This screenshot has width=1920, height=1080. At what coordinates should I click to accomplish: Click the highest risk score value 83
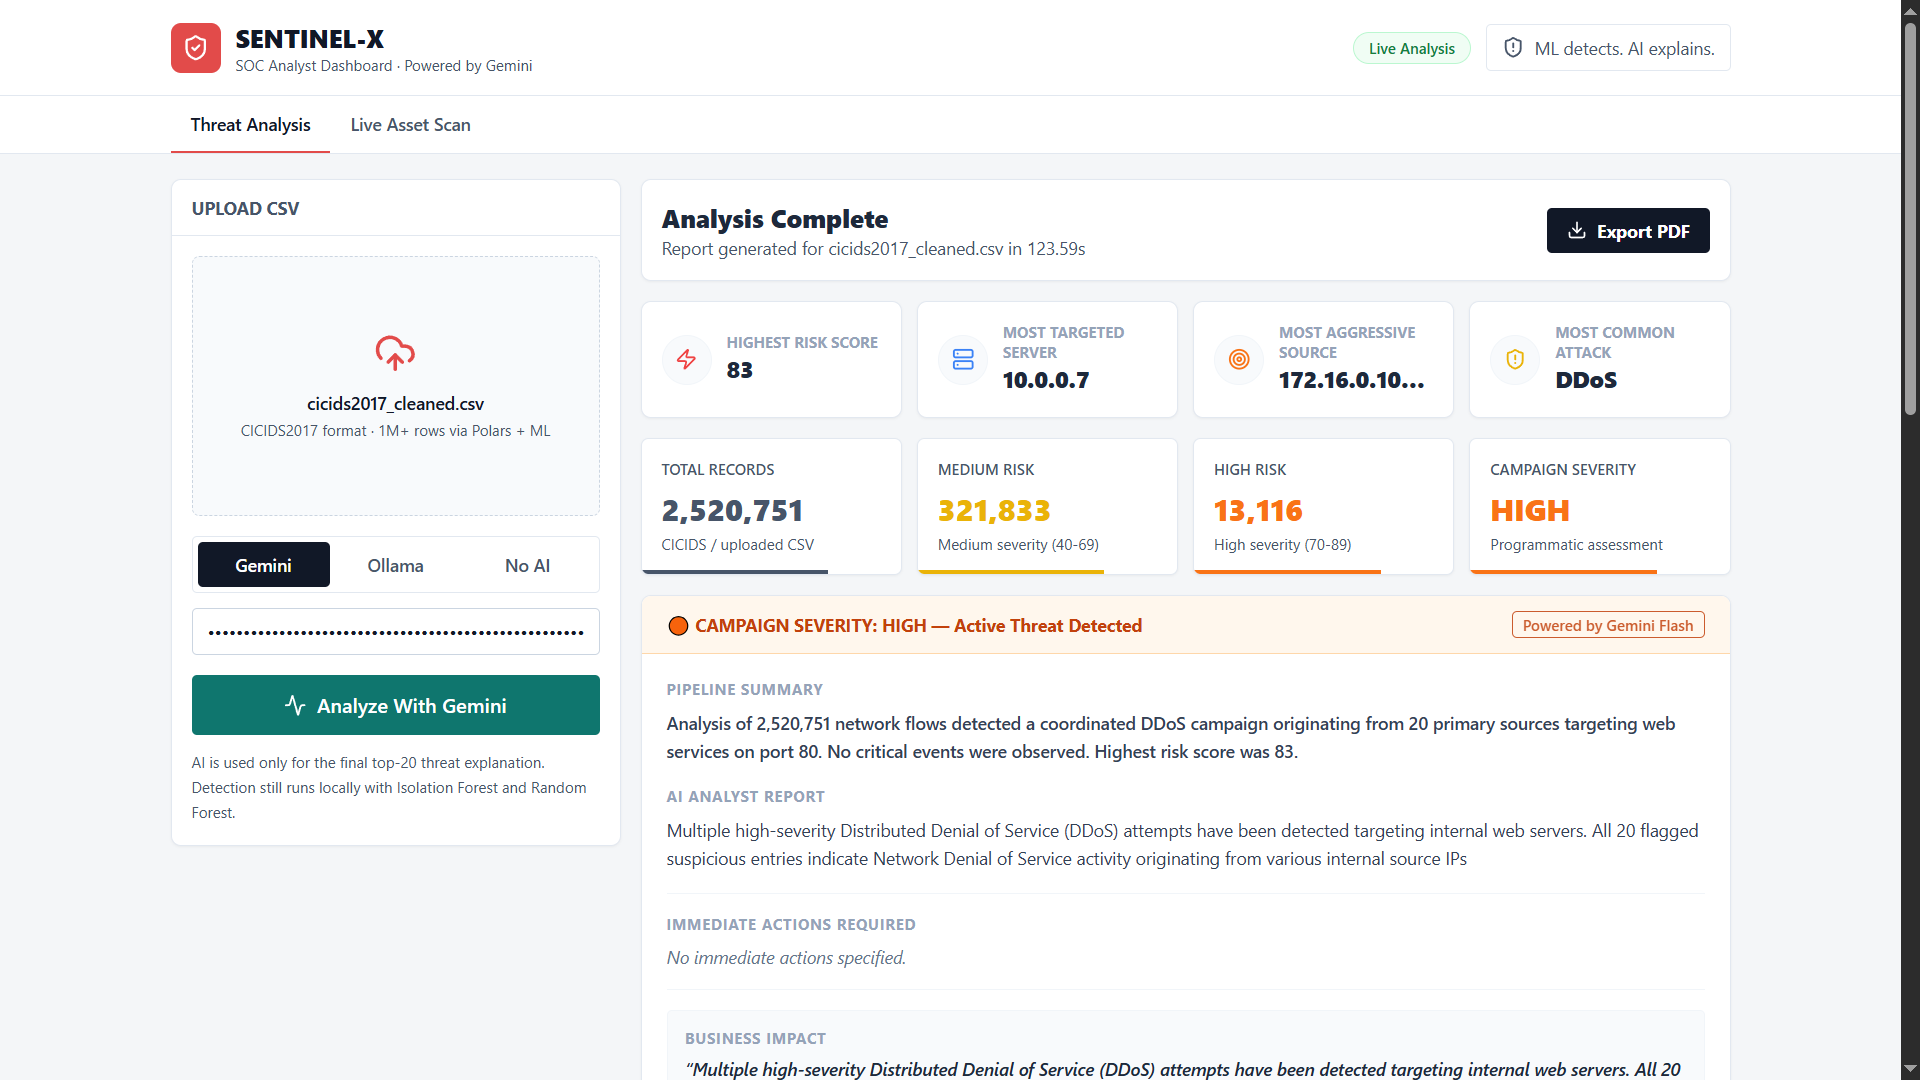[x=740, y=370]
